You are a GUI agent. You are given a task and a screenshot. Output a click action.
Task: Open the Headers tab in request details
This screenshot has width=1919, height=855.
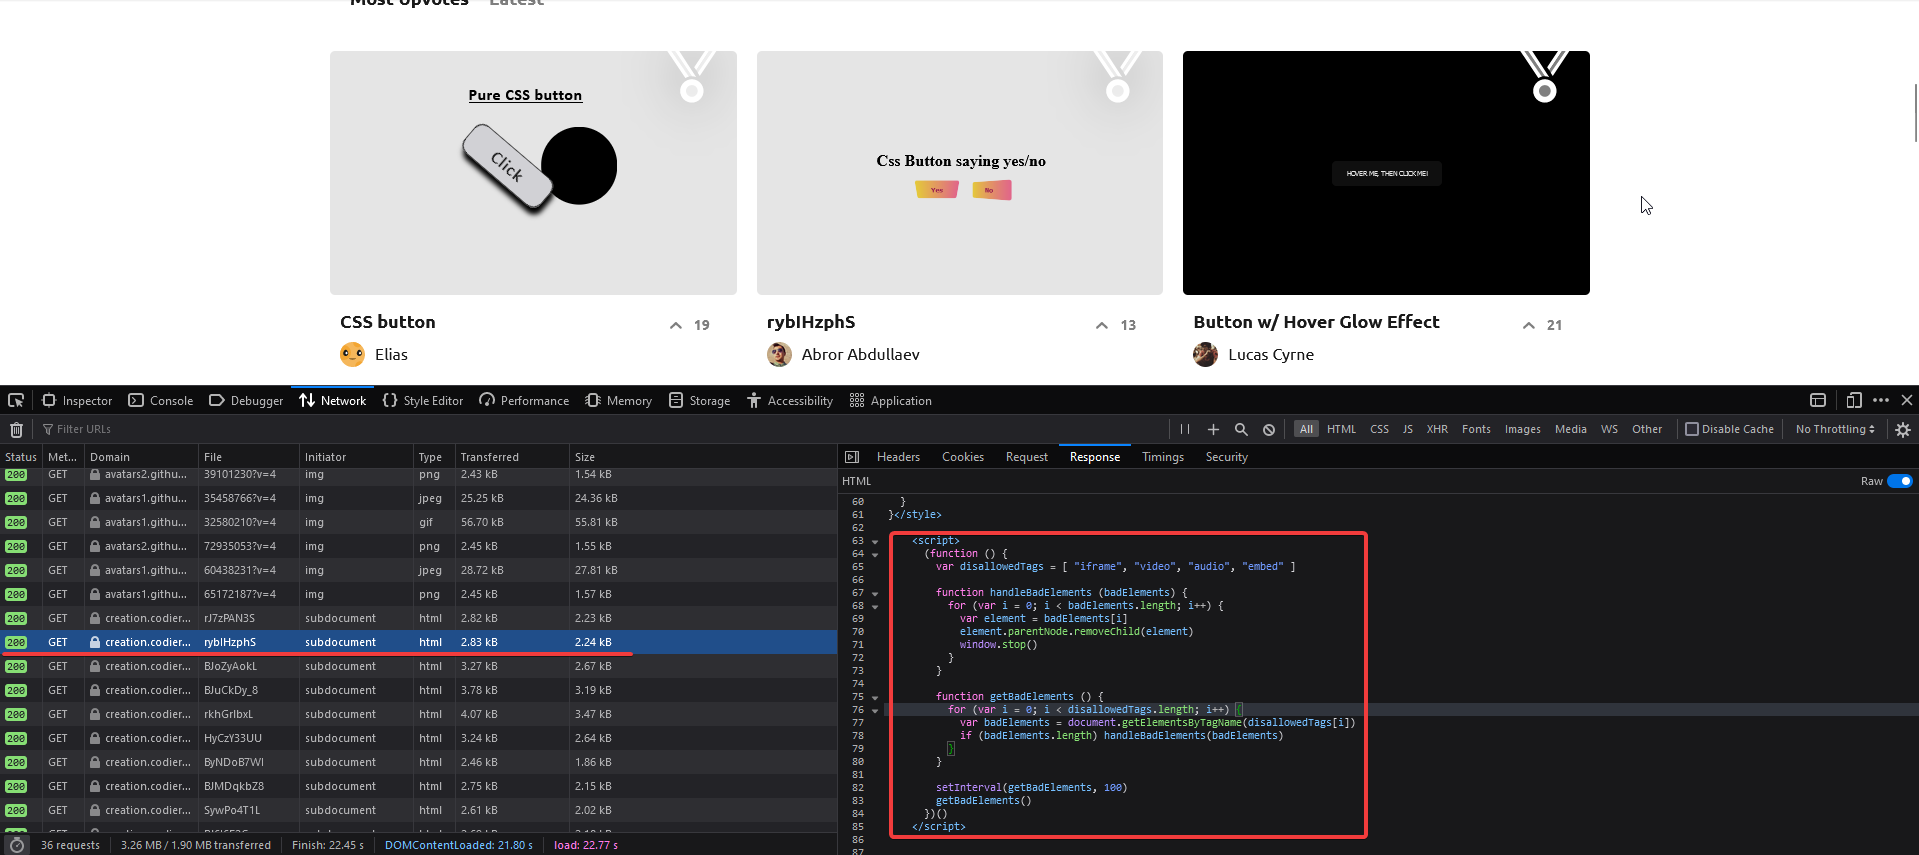pyautogui.click(x=898, y=457)
